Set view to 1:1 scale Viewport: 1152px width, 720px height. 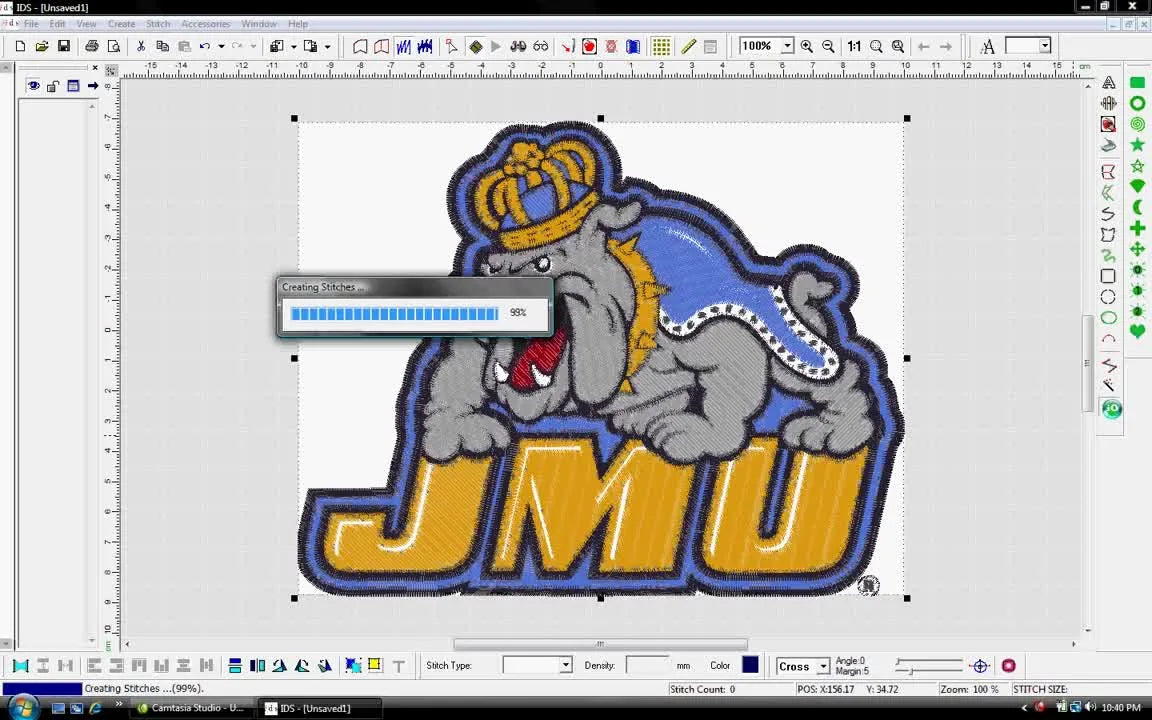854,46
